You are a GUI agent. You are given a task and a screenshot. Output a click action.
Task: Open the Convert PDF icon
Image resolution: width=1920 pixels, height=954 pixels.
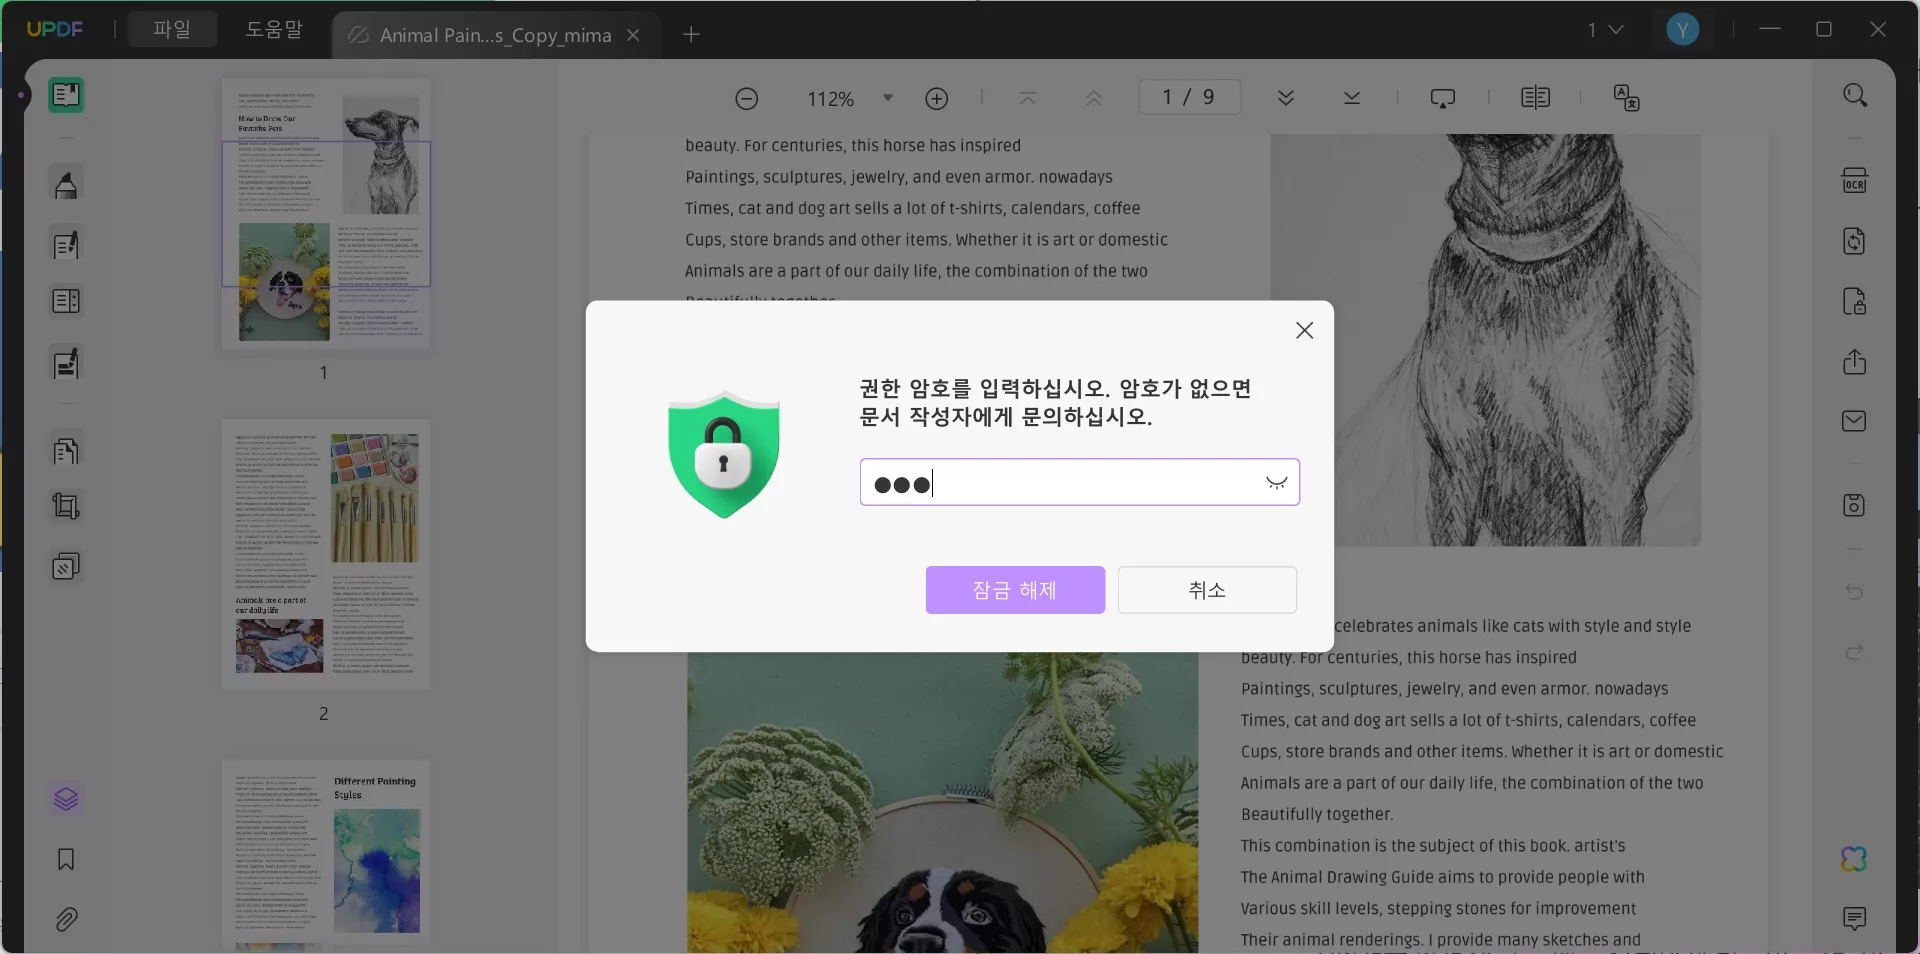[1855, 241]
